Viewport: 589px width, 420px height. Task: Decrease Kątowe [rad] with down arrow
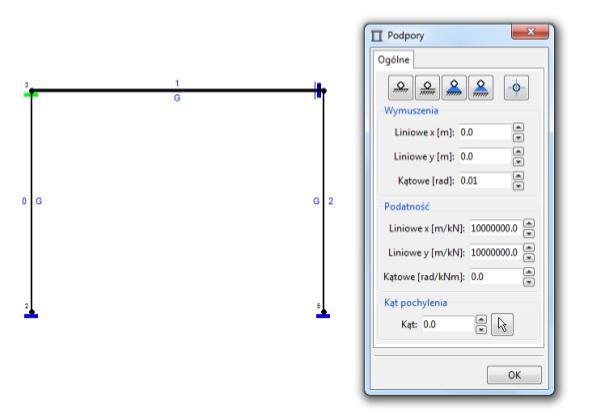pos(518,186)
